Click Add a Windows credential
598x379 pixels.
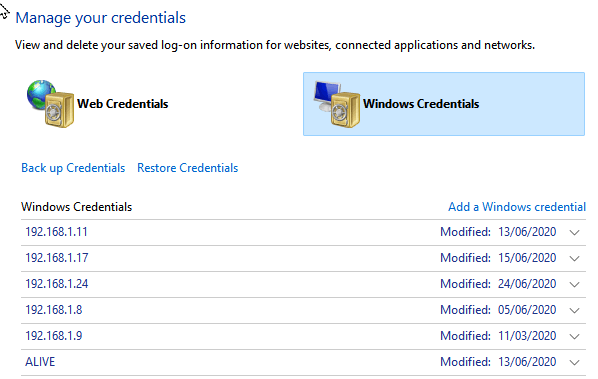[x=517, y=207]
